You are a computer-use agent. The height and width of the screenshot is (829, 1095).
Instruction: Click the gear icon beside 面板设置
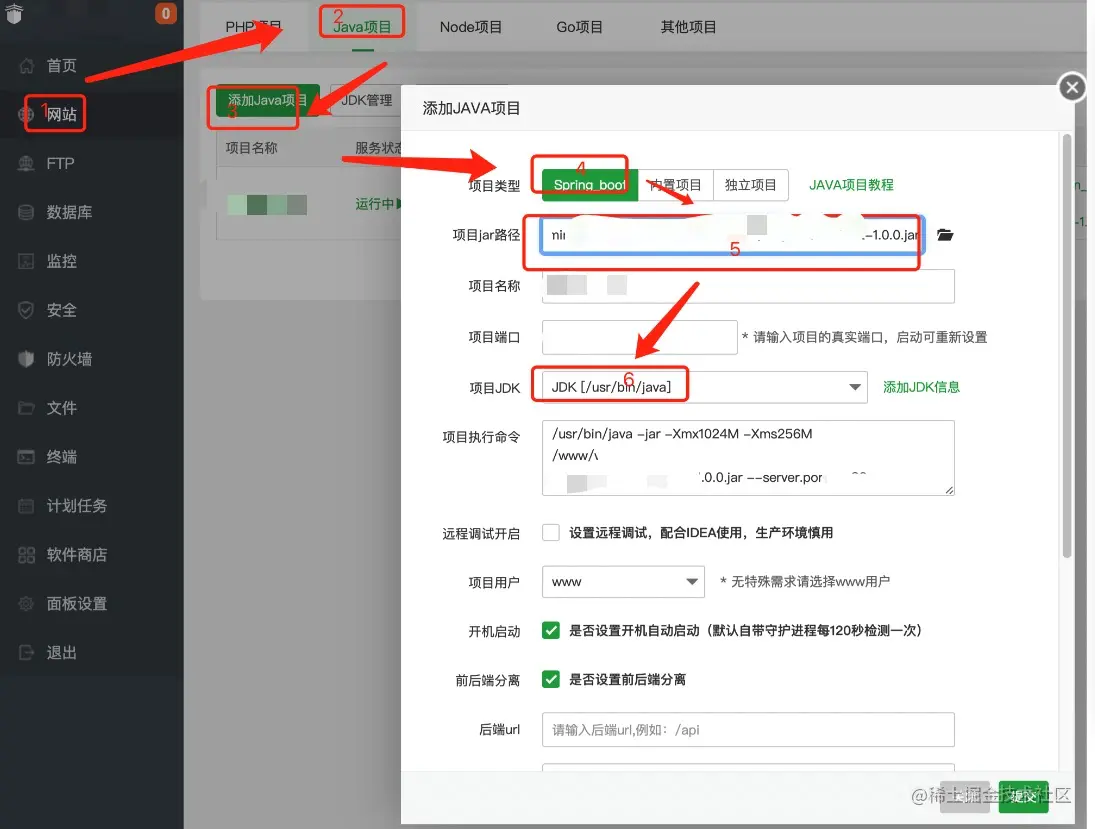27,603
